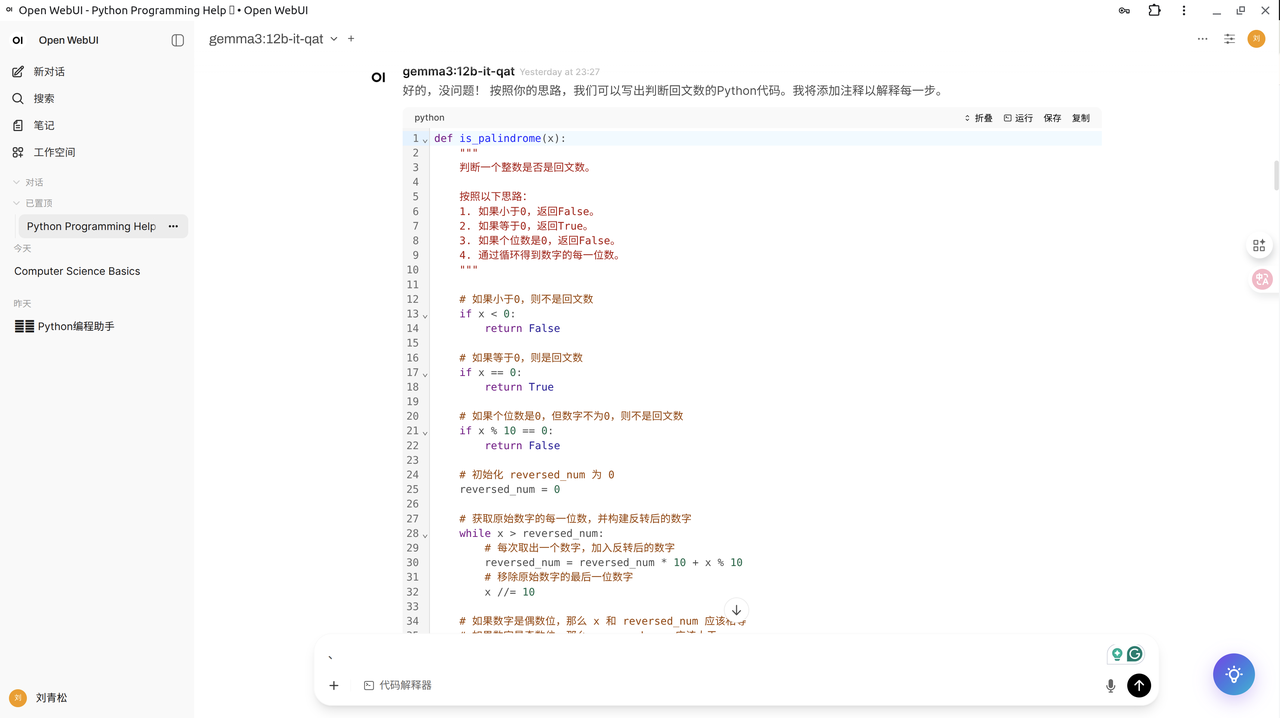Open the browser three-dot menu
The image size is (1280, 718).
[1184, 11]
